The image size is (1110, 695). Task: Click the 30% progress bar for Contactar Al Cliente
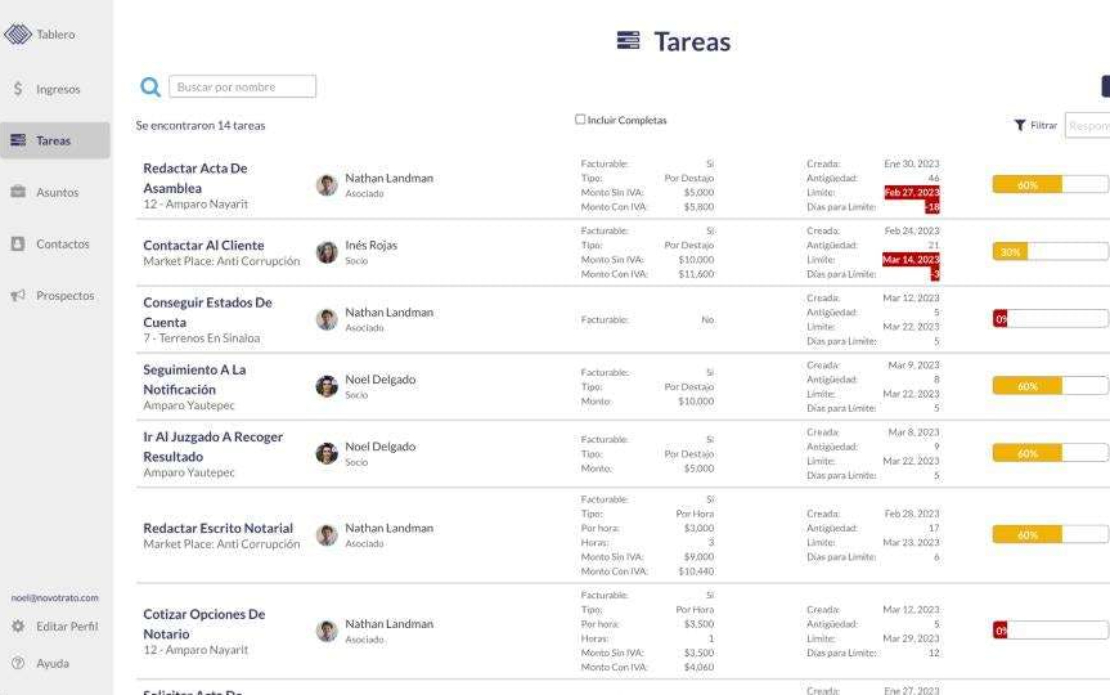[x=1051, y=251]
